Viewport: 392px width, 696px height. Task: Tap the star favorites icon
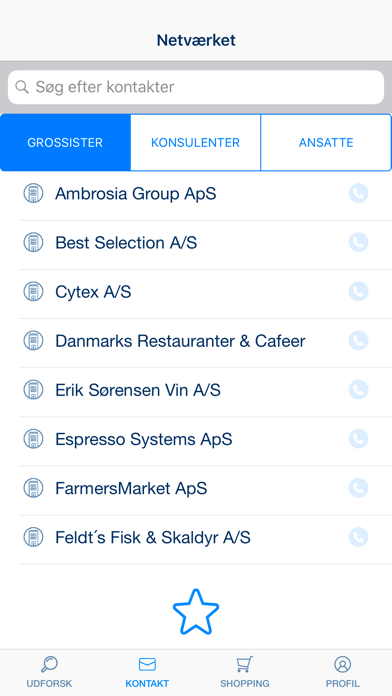pyautogui.click(x=196, y=612)
